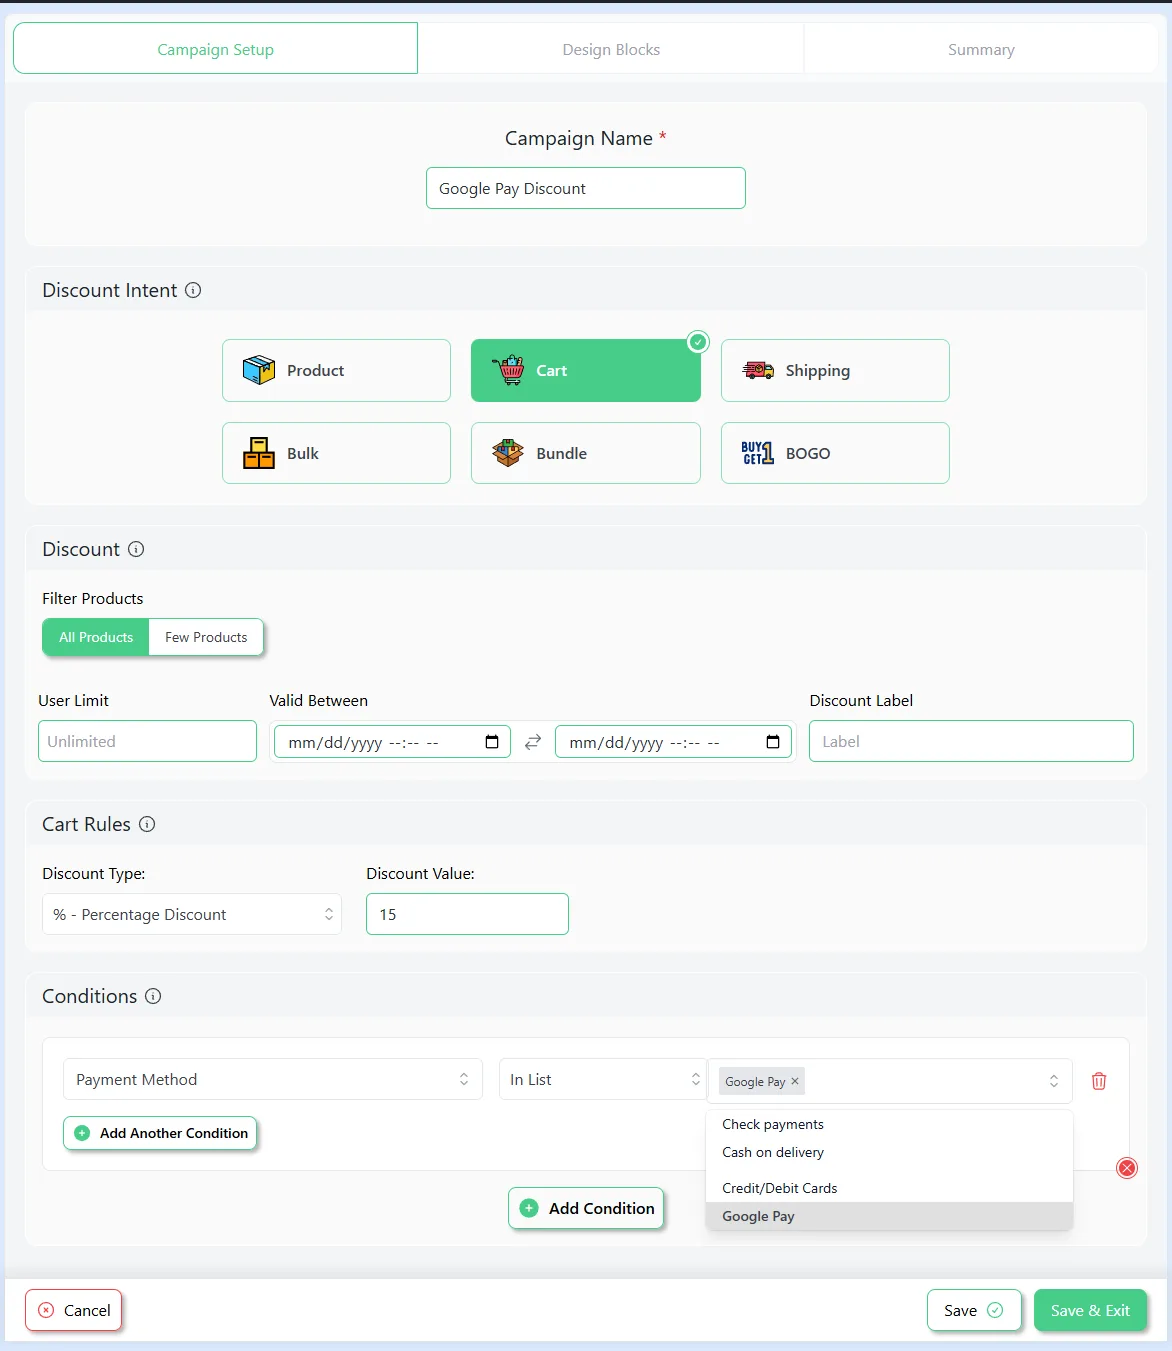This screenshot has height=1351, width=1172.
Task: Click the Cancel button
Action: [x=74, y=1310]
